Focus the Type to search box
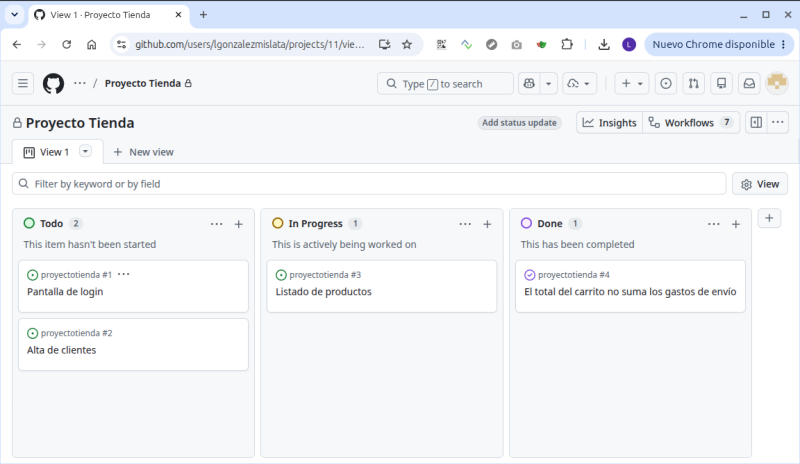Viewport: 800px width, 464px height. point(445,84)
